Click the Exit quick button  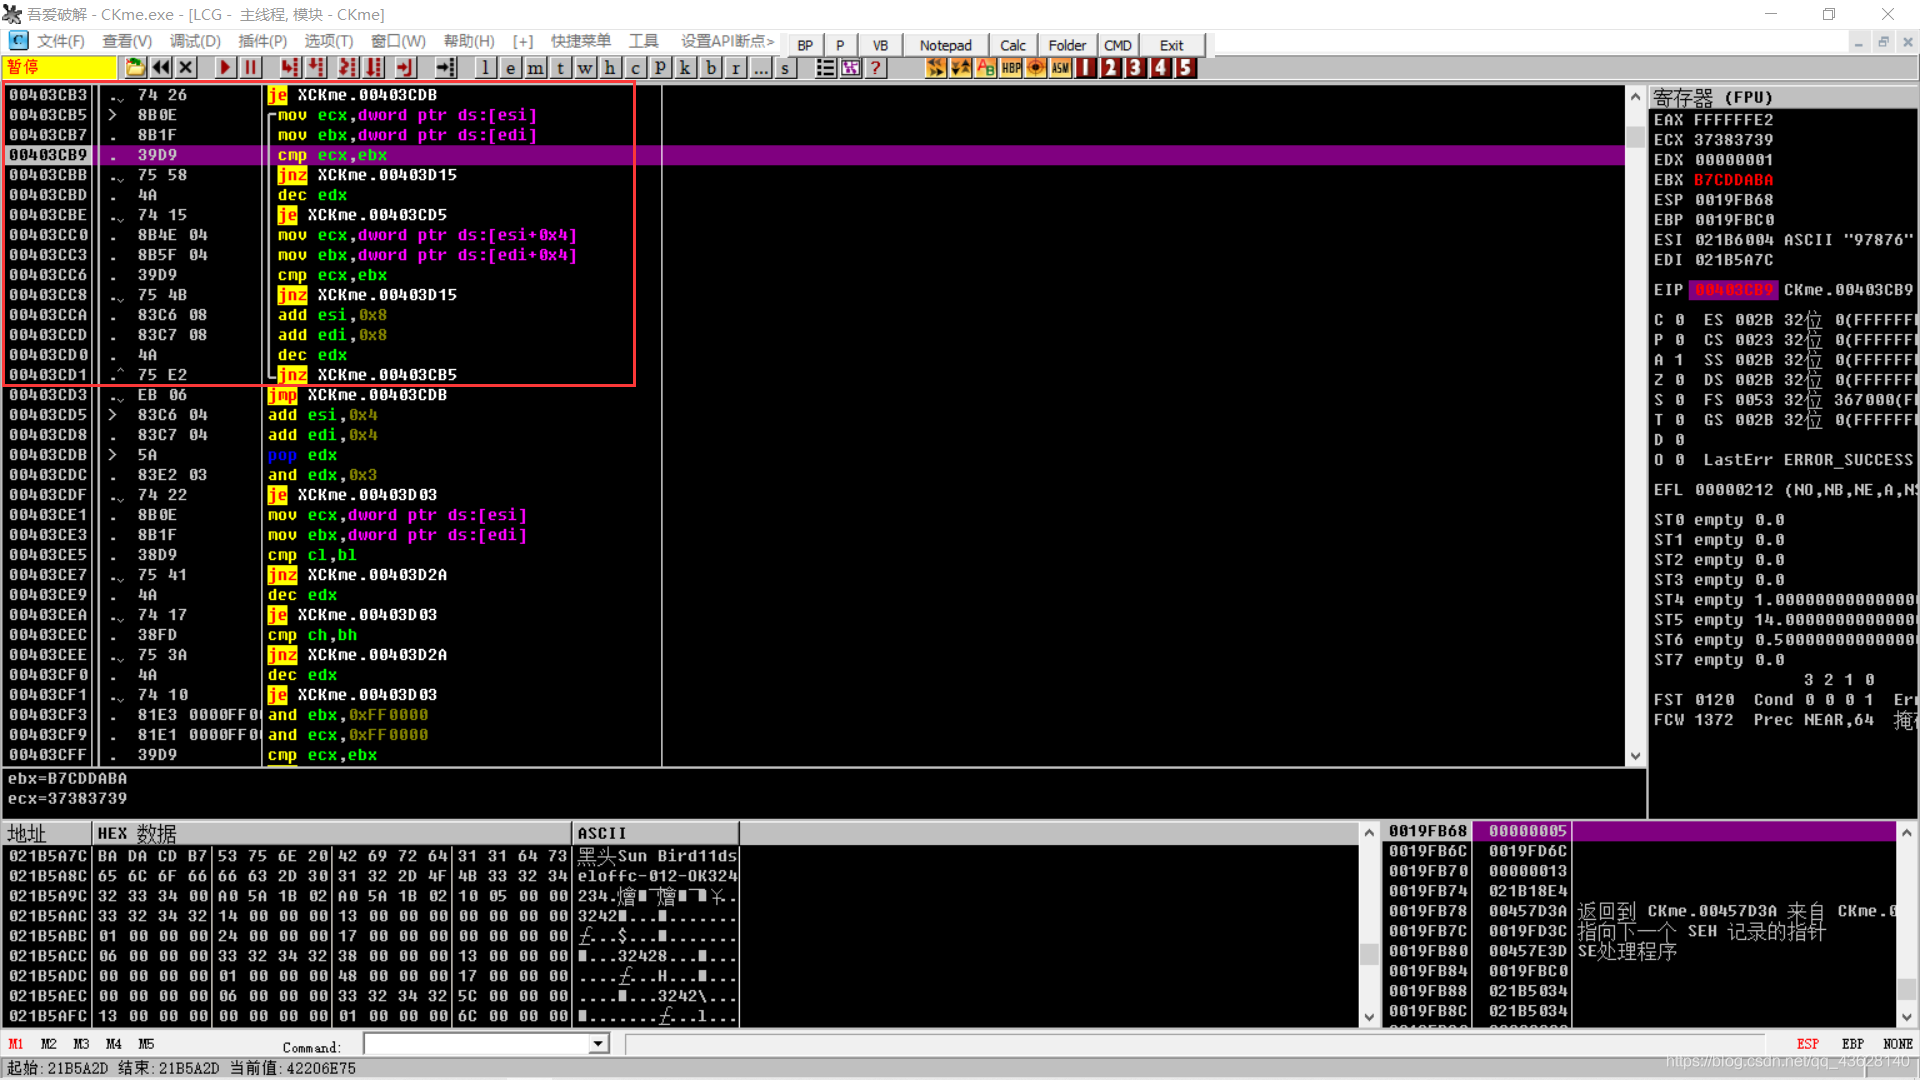[1171, 45]
